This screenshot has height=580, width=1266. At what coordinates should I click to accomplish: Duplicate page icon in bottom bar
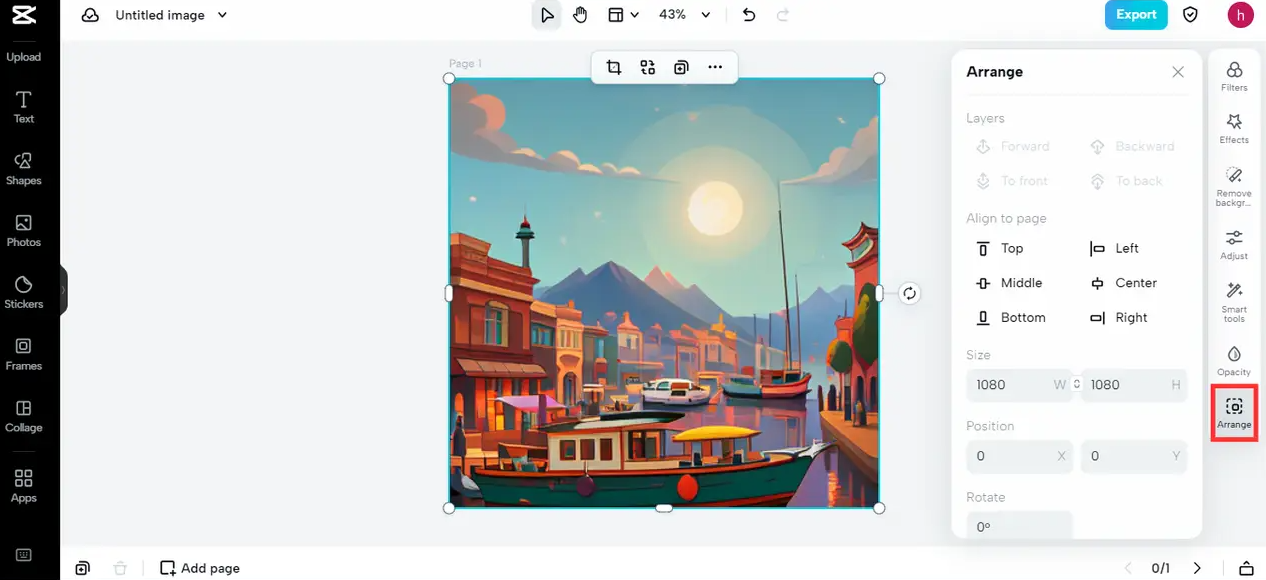pos(82,568)
